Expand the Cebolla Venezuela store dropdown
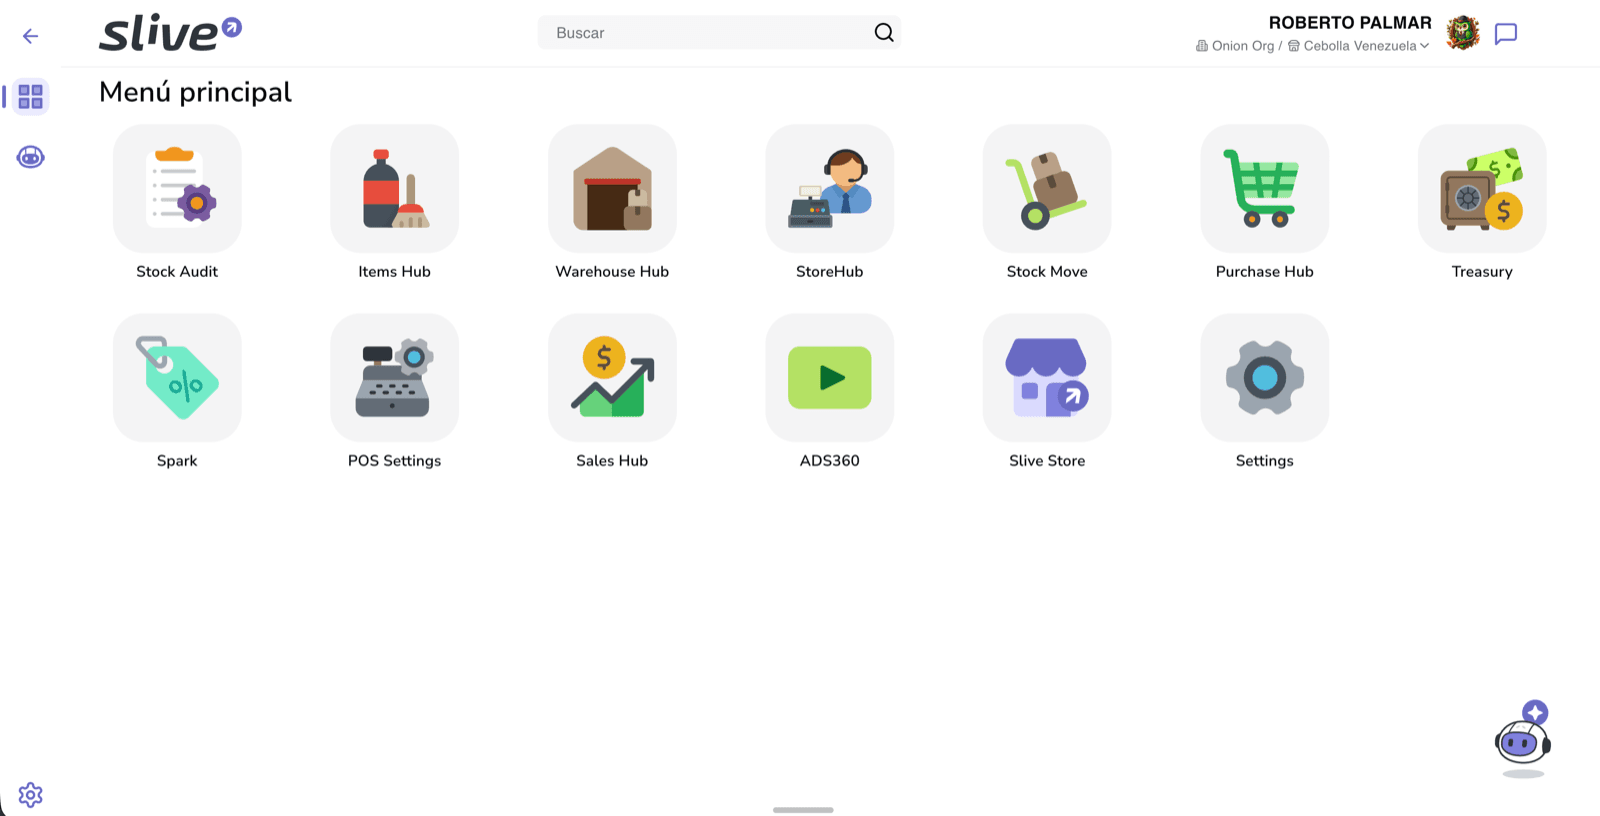 click(1359, 46)
